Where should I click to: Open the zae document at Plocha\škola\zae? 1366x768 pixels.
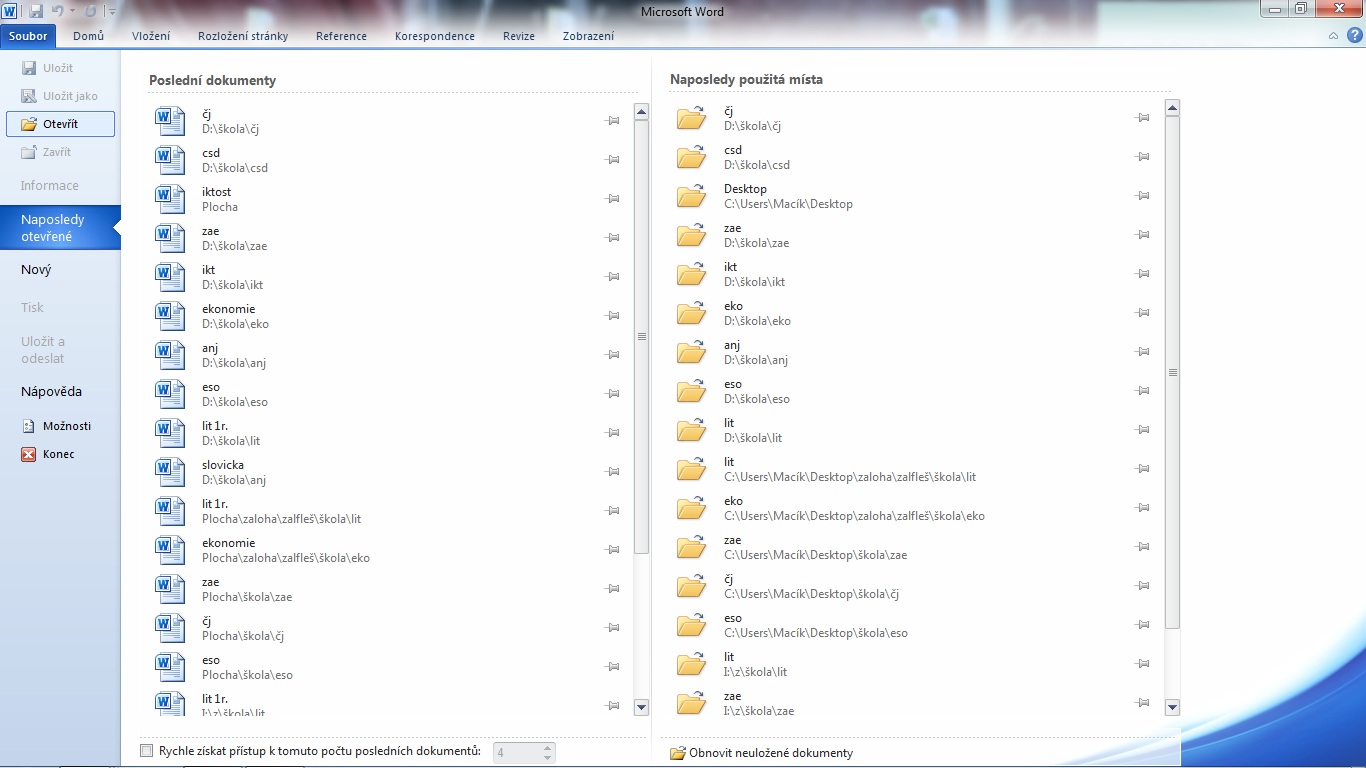(x=390, y=589)
